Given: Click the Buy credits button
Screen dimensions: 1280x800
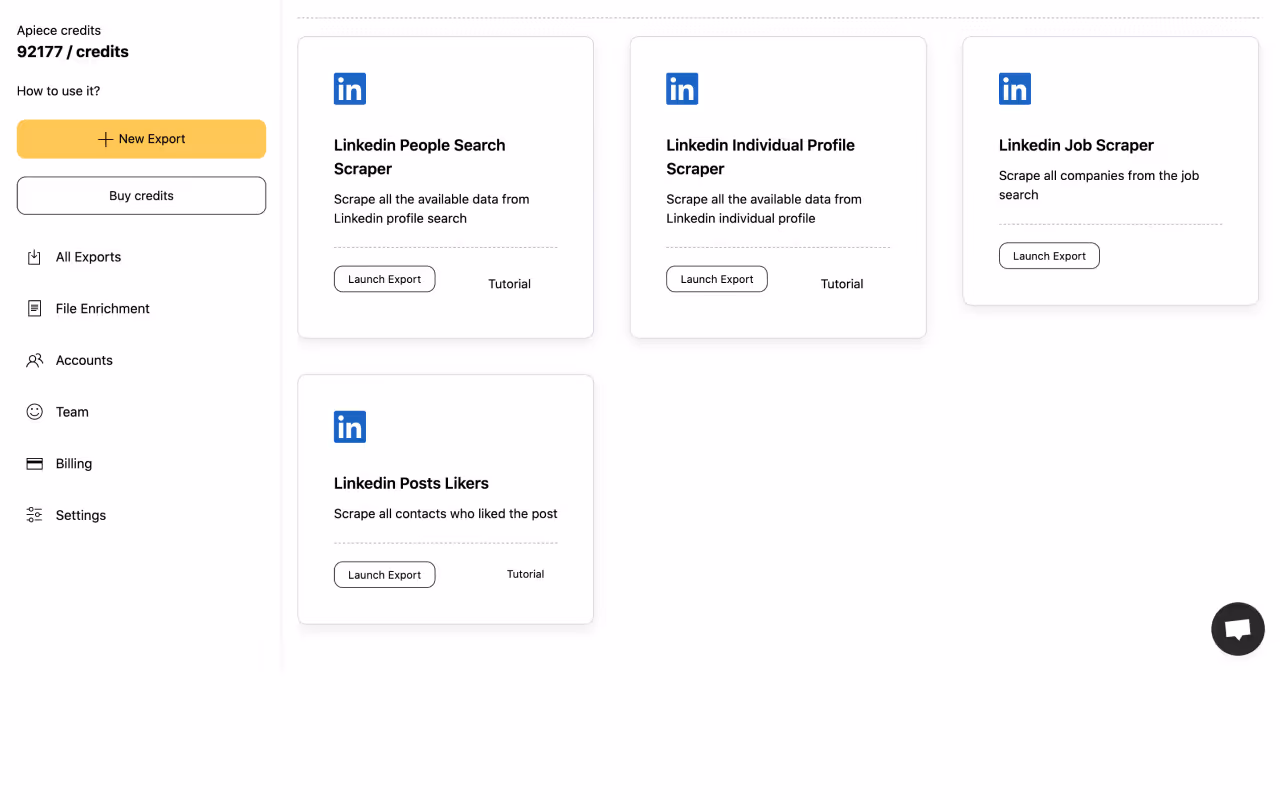Looking at the screenshot, I should coord(141,196).
